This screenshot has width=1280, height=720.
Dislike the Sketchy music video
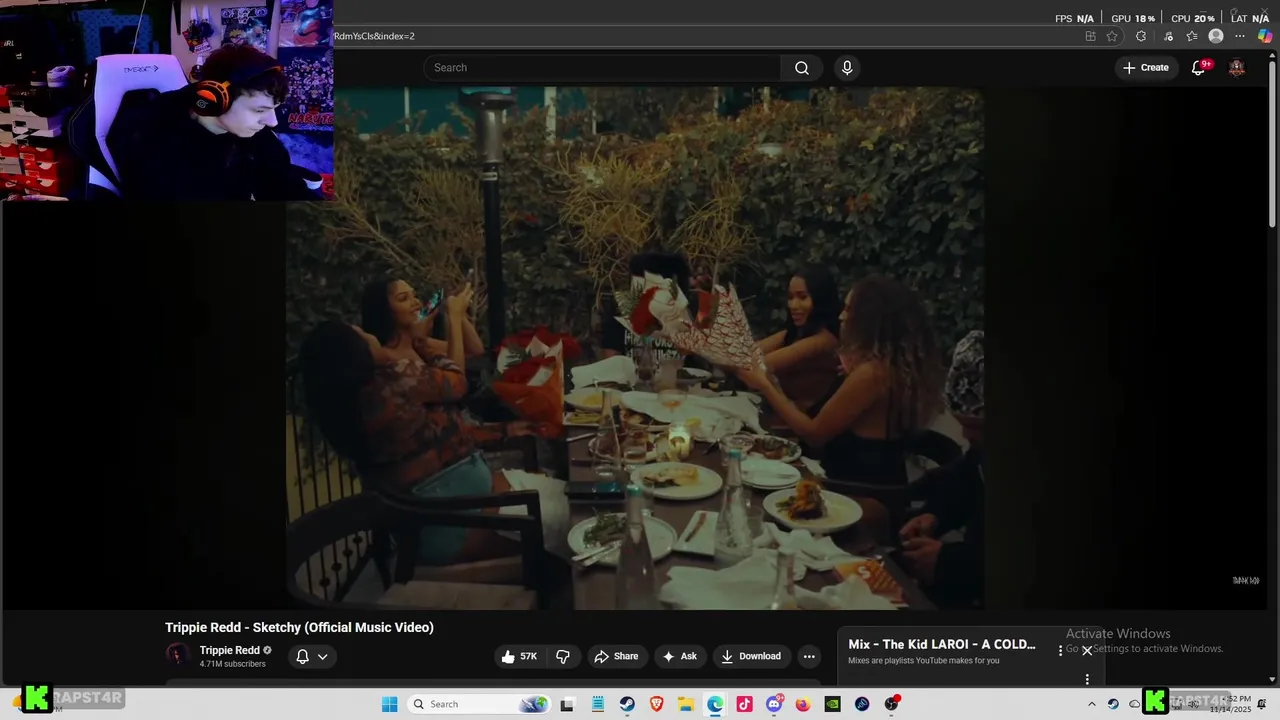(x=563, y=656)
